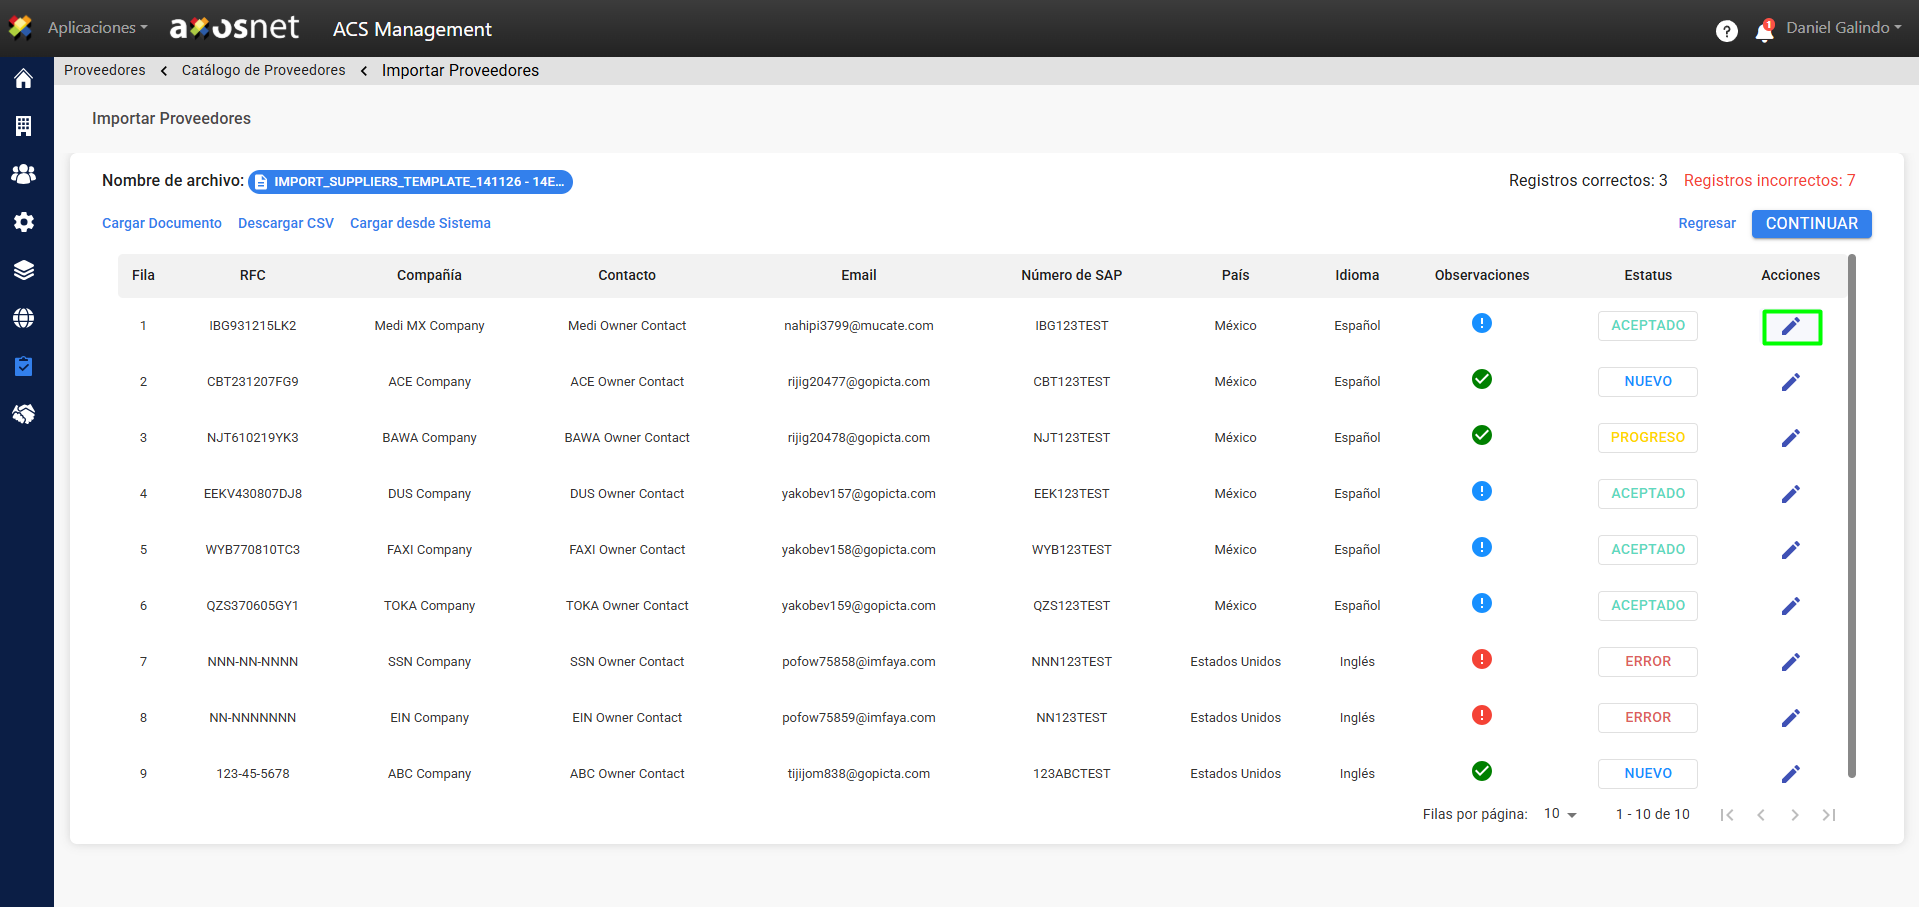
Task: Open the notifications bell
Action: [x=1764, y=31]
